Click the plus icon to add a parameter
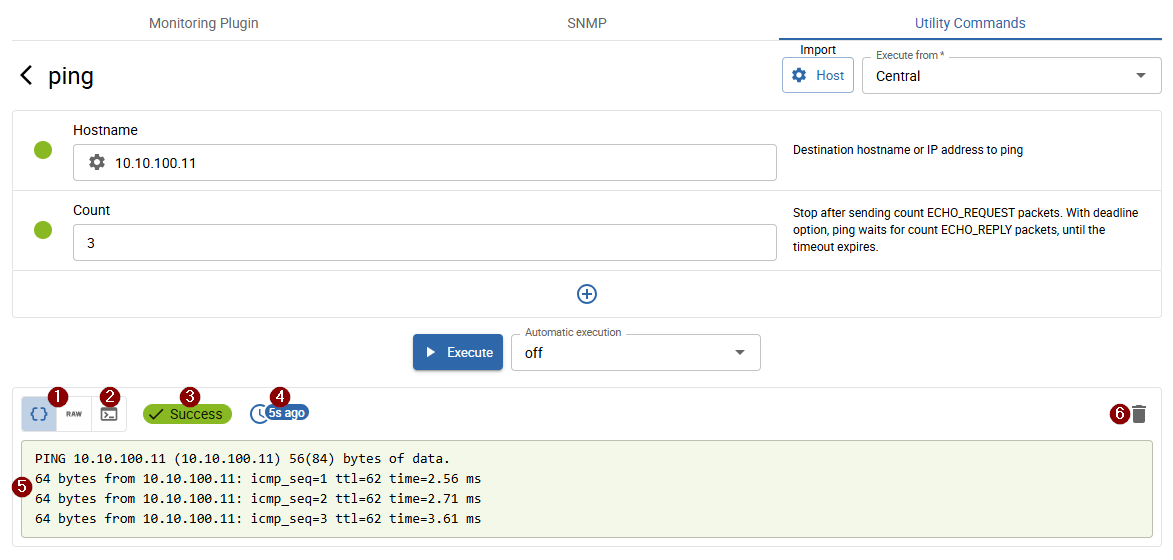This screenshot has width=1173, height=560. [x=587, y=294]
